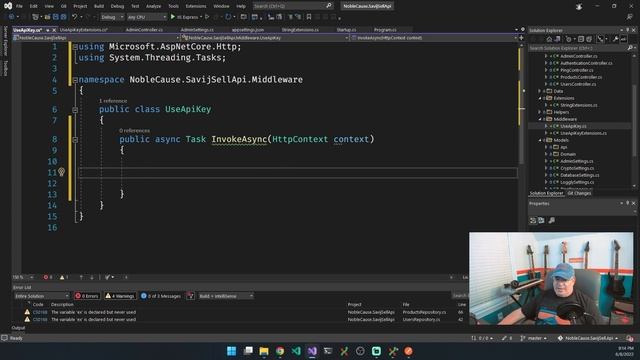Open the Output tab at bottom
The height and width of the screenshot is (360, 640).
point(18,328)
